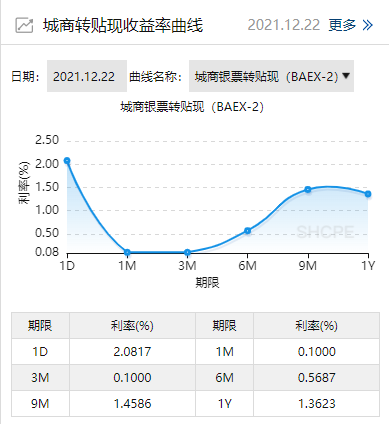This screenshot has height=424, width=389.
Task: Click the 3M x-axis label
Action: click(187, 266)
